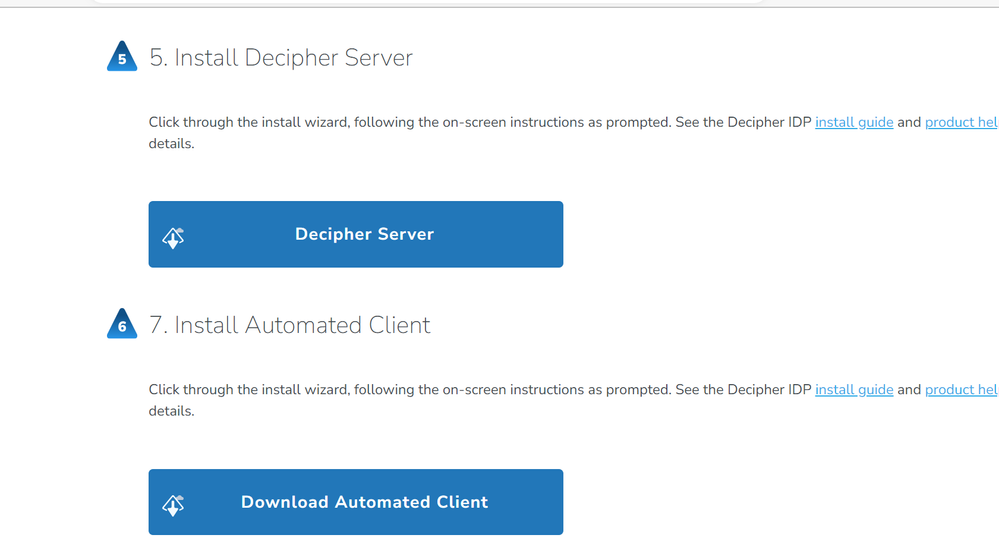Click the word 'details.' under Automated Client instructions
The image size is (999, 537).
pos(171,411)
